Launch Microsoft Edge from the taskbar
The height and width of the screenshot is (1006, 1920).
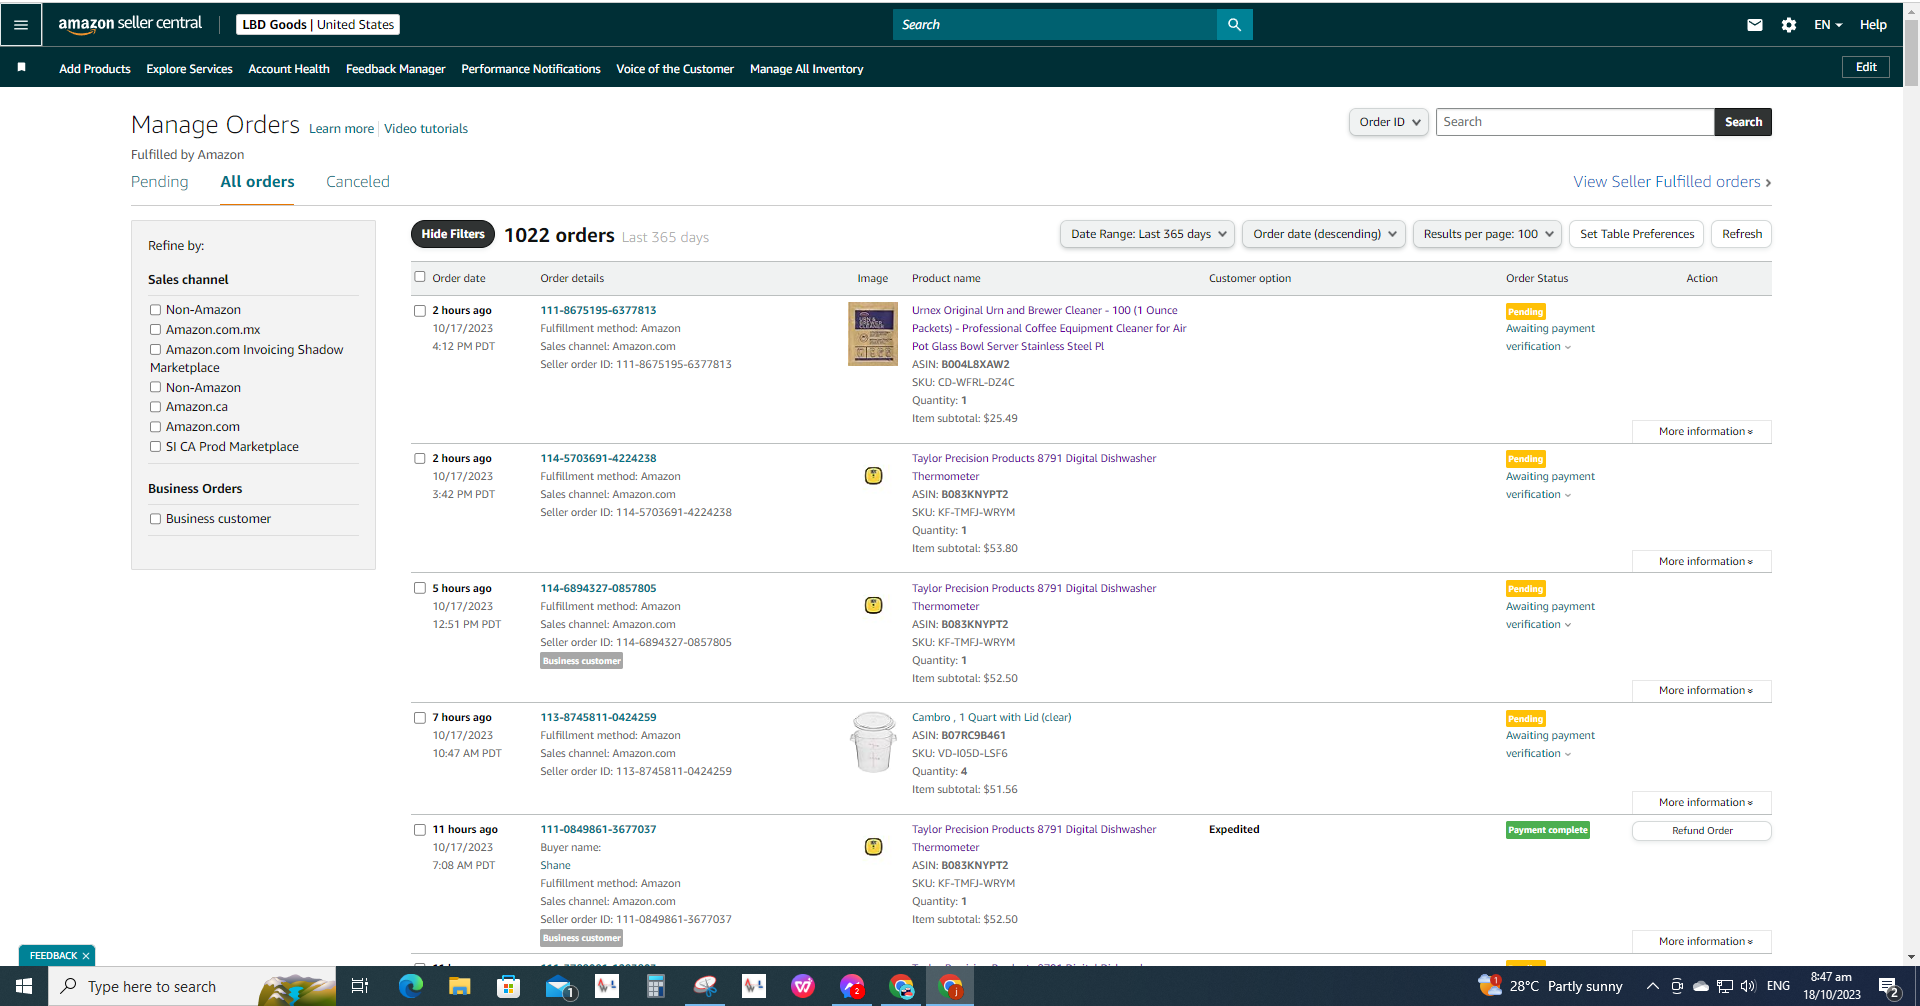410,986
